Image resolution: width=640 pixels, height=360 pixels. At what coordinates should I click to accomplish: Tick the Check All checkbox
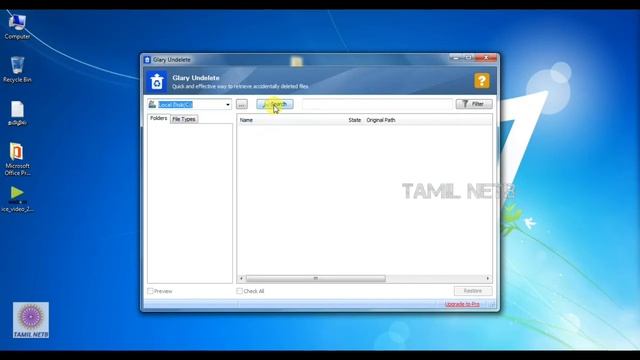pos(240,291)
